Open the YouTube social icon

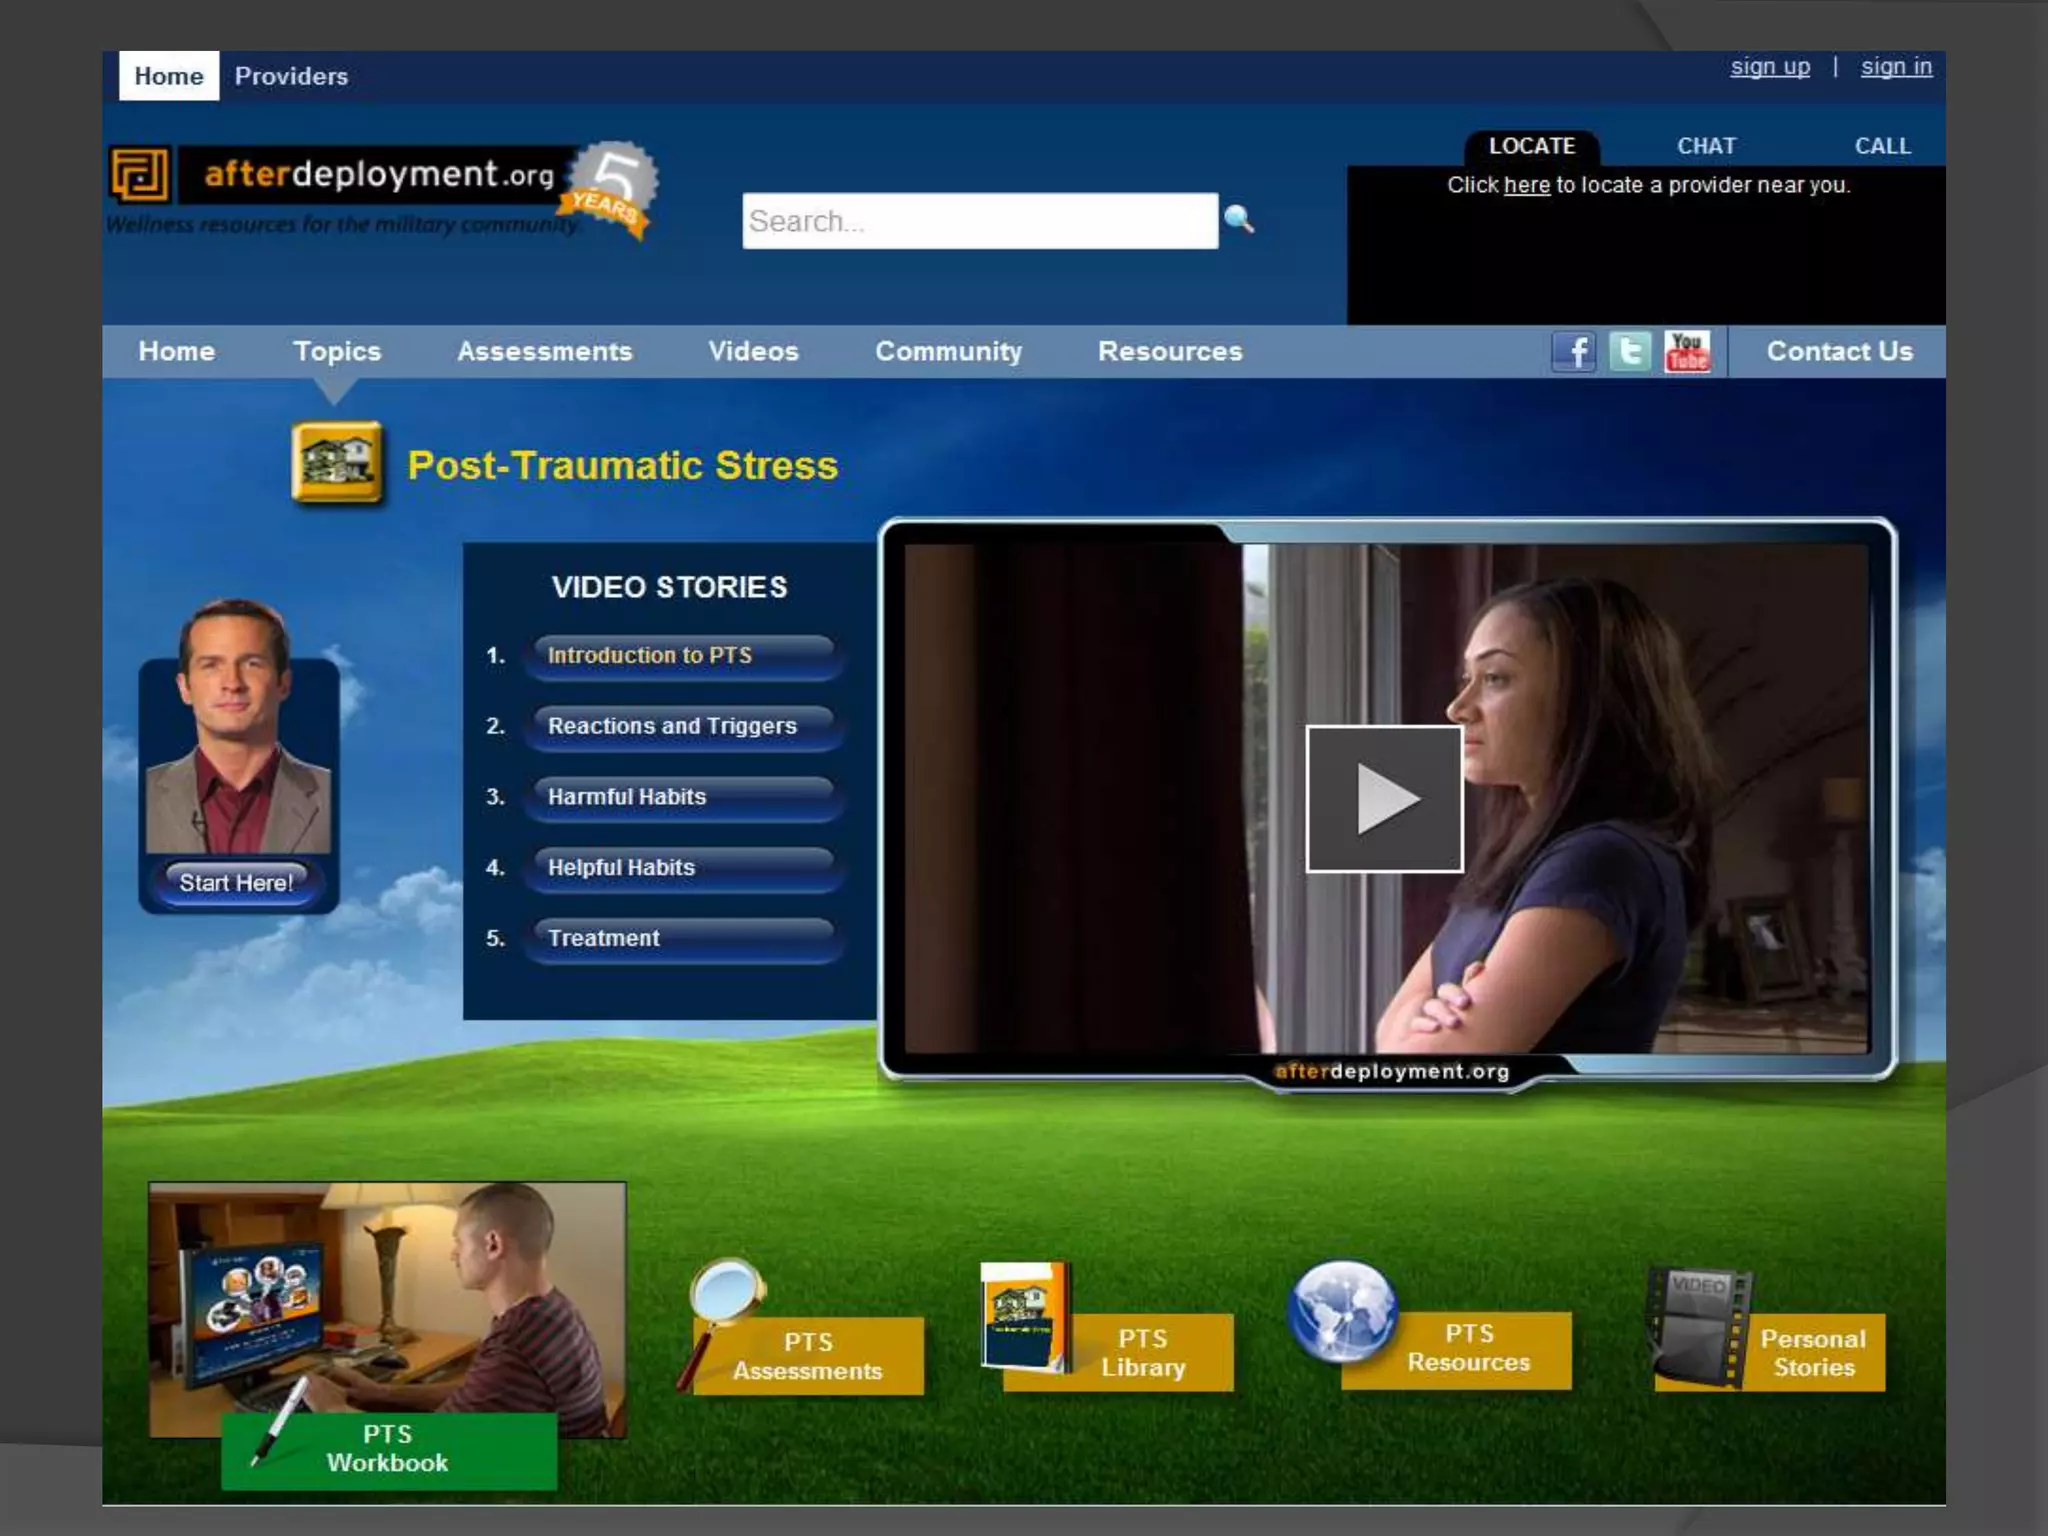click(1687, 352)
